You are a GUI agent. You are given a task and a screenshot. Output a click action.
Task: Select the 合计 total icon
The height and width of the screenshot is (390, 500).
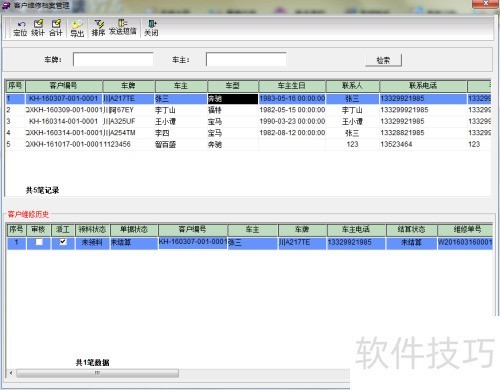56,28
